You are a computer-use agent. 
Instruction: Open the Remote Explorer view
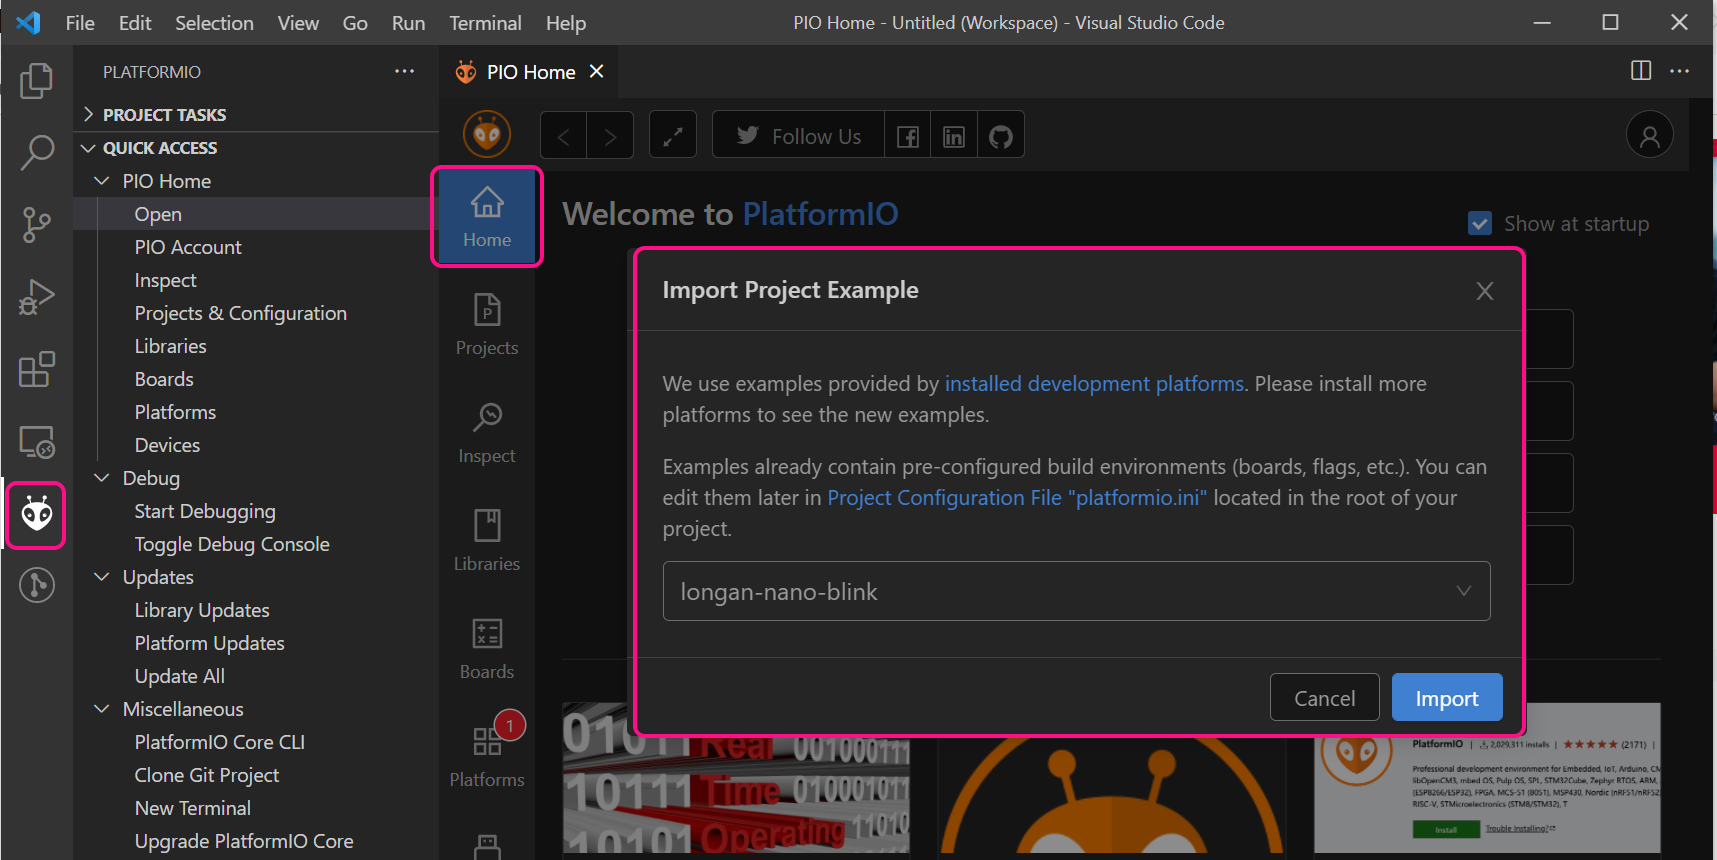(37, 441)
